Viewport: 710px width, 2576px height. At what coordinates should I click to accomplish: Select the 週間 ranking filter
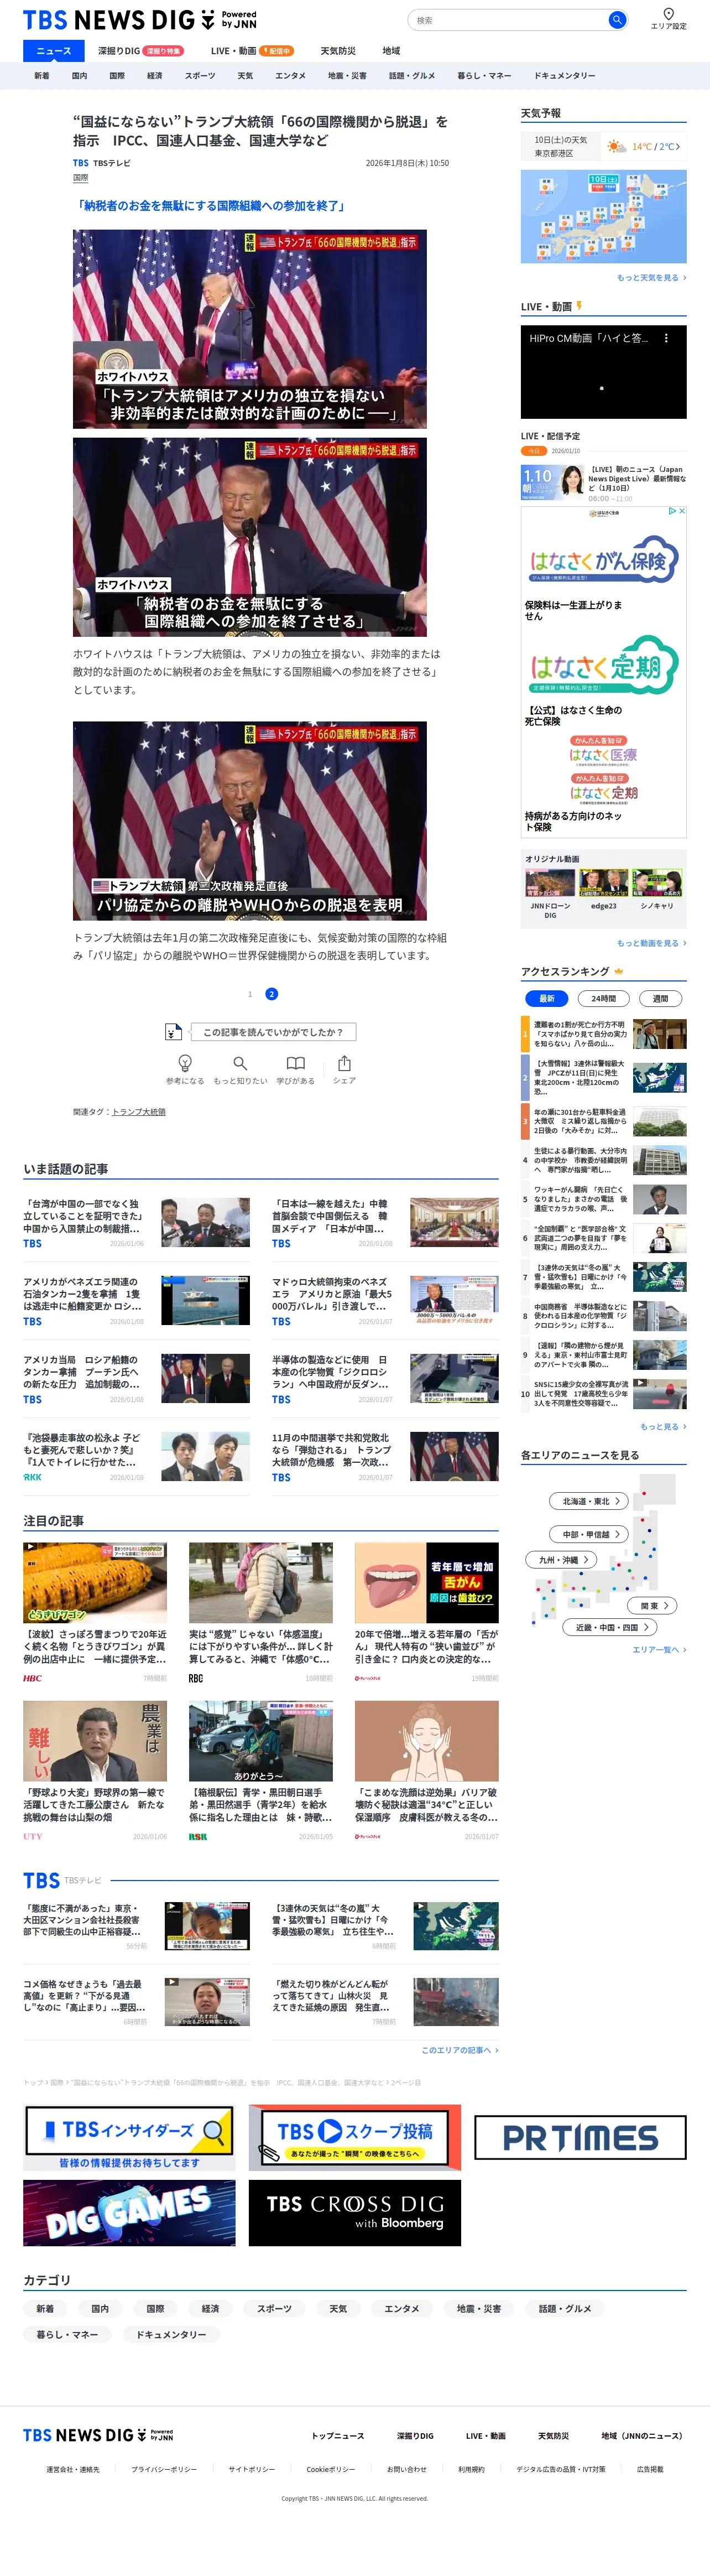coord(660,998)
